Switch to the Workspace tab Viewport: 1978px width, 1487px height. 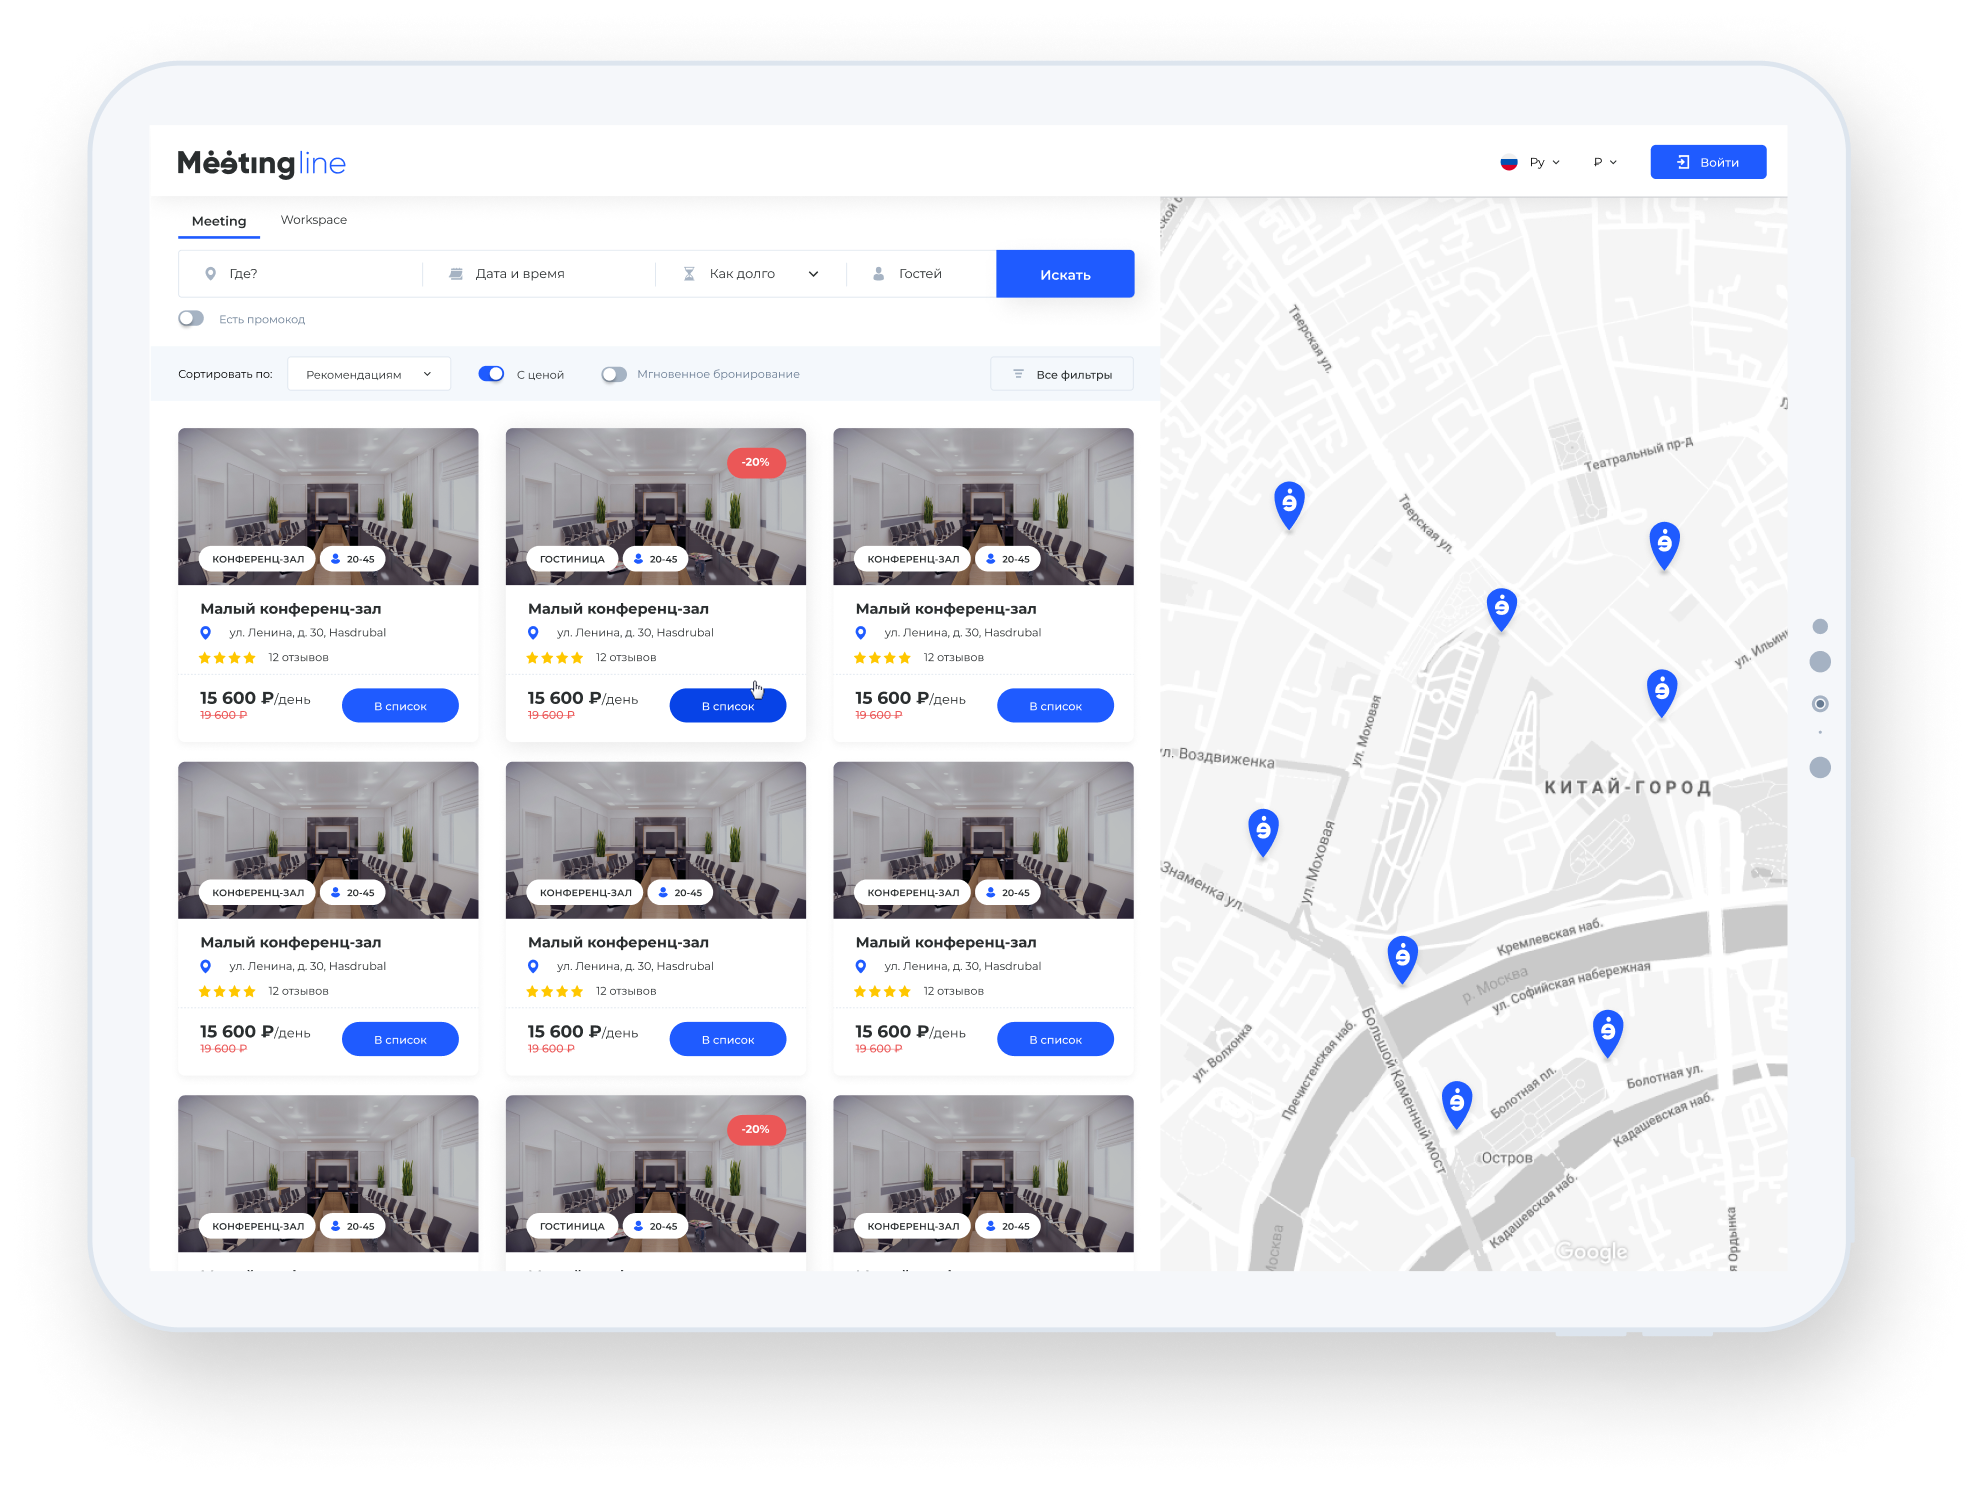pyautogui.click(x=313, y=220)
